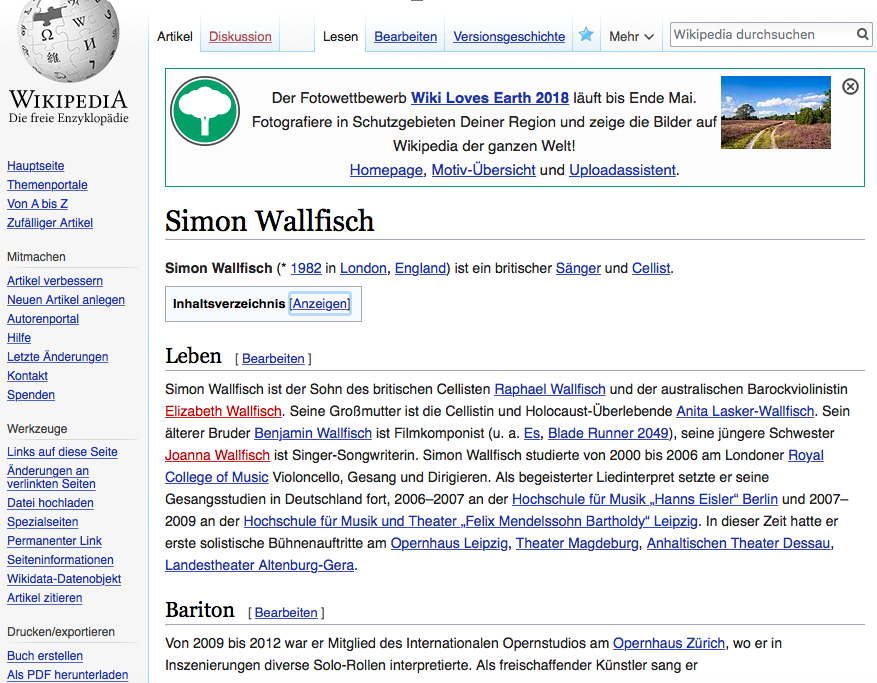Image resolution: width=877 pixels, height=683 pixels.
Task: Open the Cellist link
Action: [650, 269]
